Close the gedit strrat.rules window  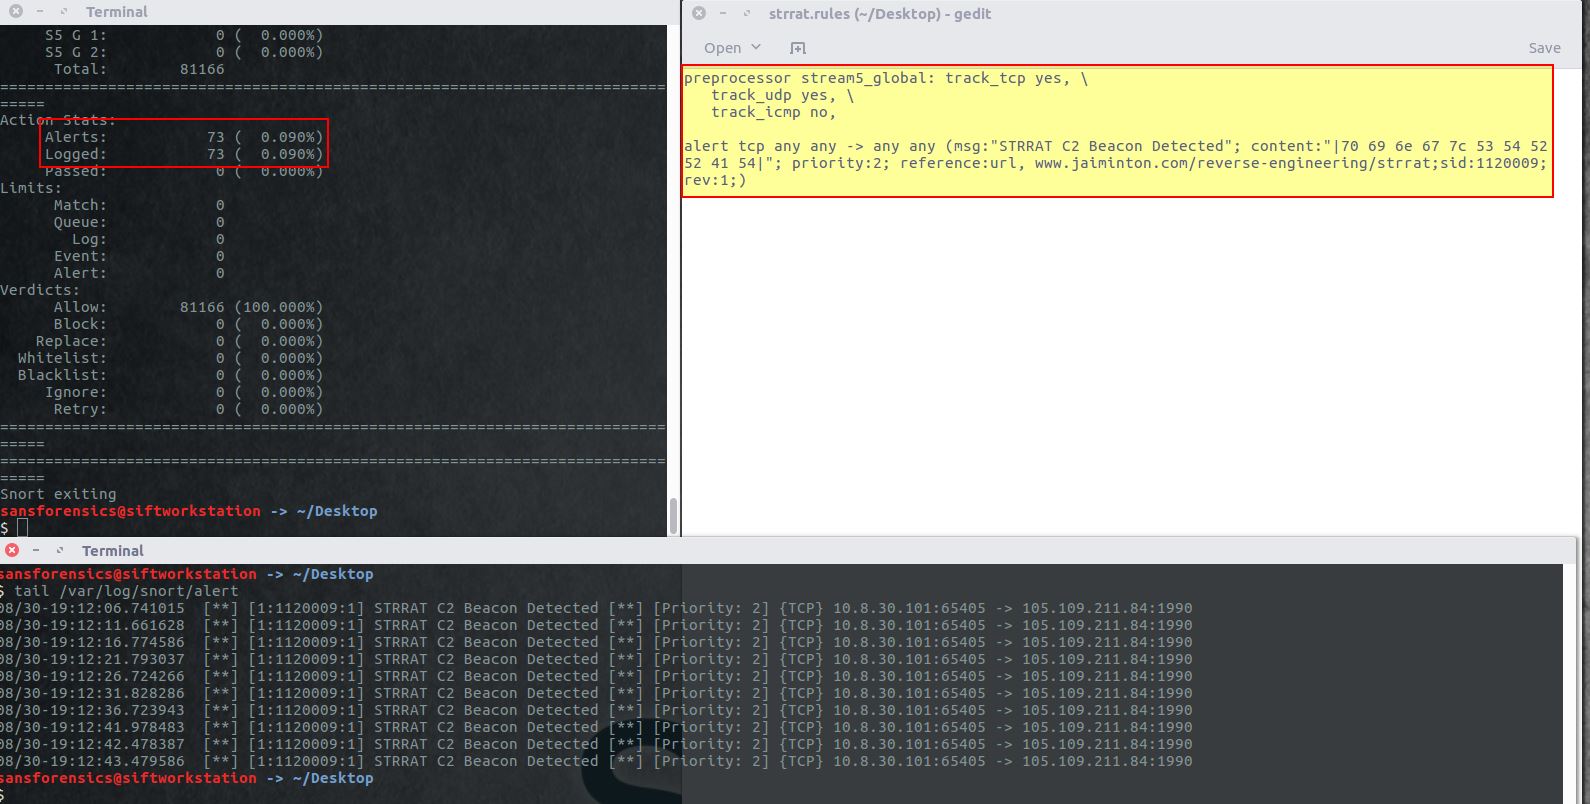pyautogui.click(x=699, y=13)
